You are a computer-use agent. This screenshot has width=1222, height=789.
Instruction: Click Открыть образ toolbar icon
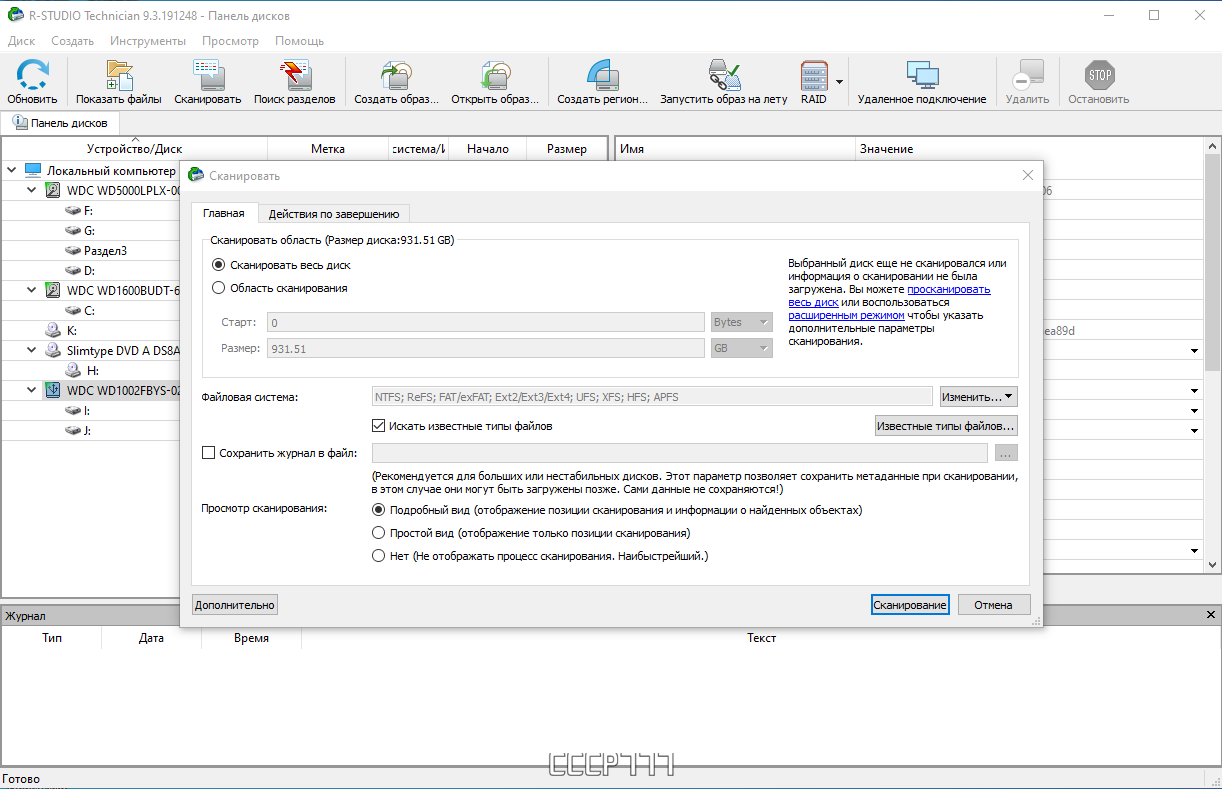point(496,76)
